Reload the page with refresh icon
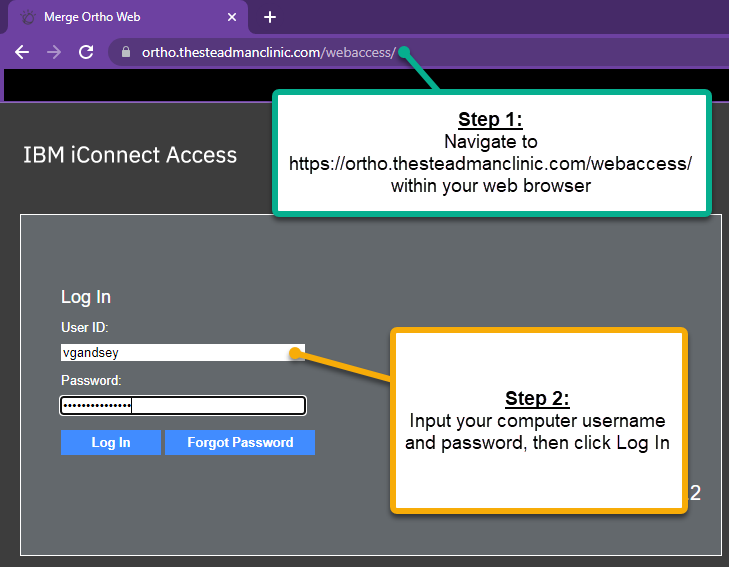The width and height of the screenshot is (729, 567). (86, 52)
